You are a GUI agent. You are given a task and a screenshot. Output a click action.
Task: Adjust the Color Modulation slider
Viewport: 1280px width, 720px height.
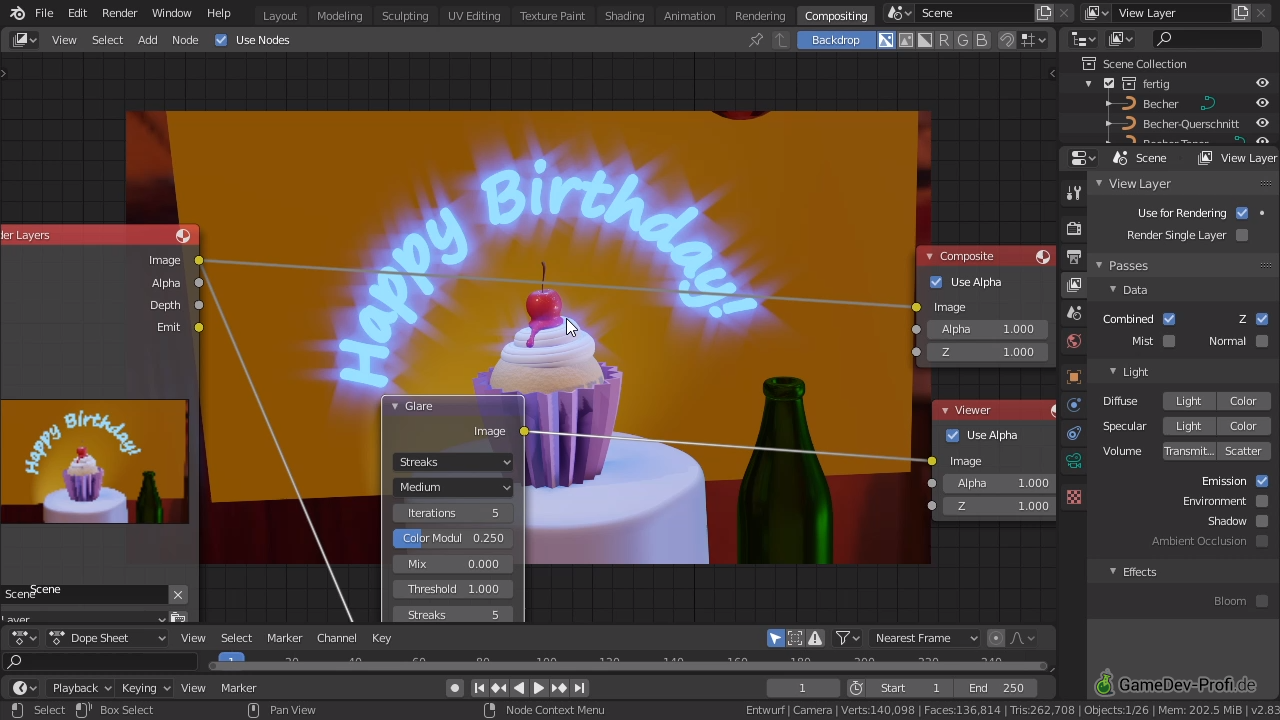453,538
